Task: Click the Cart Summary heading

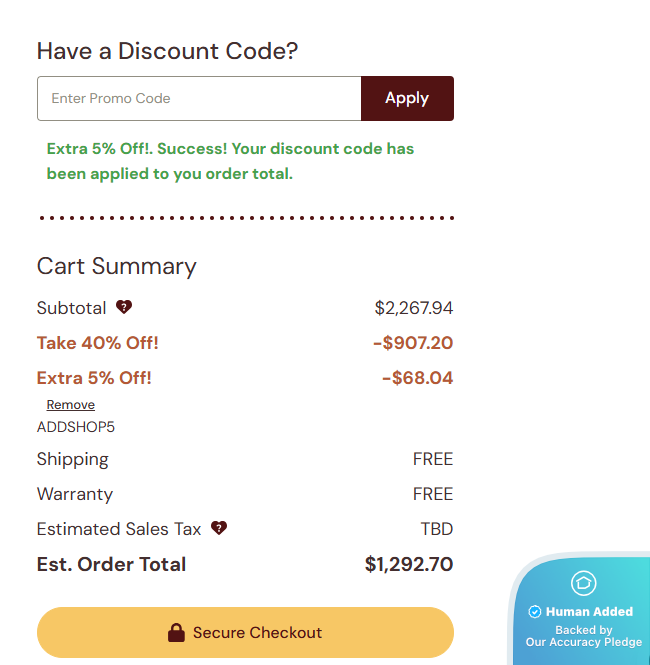Action: [117, 266]
